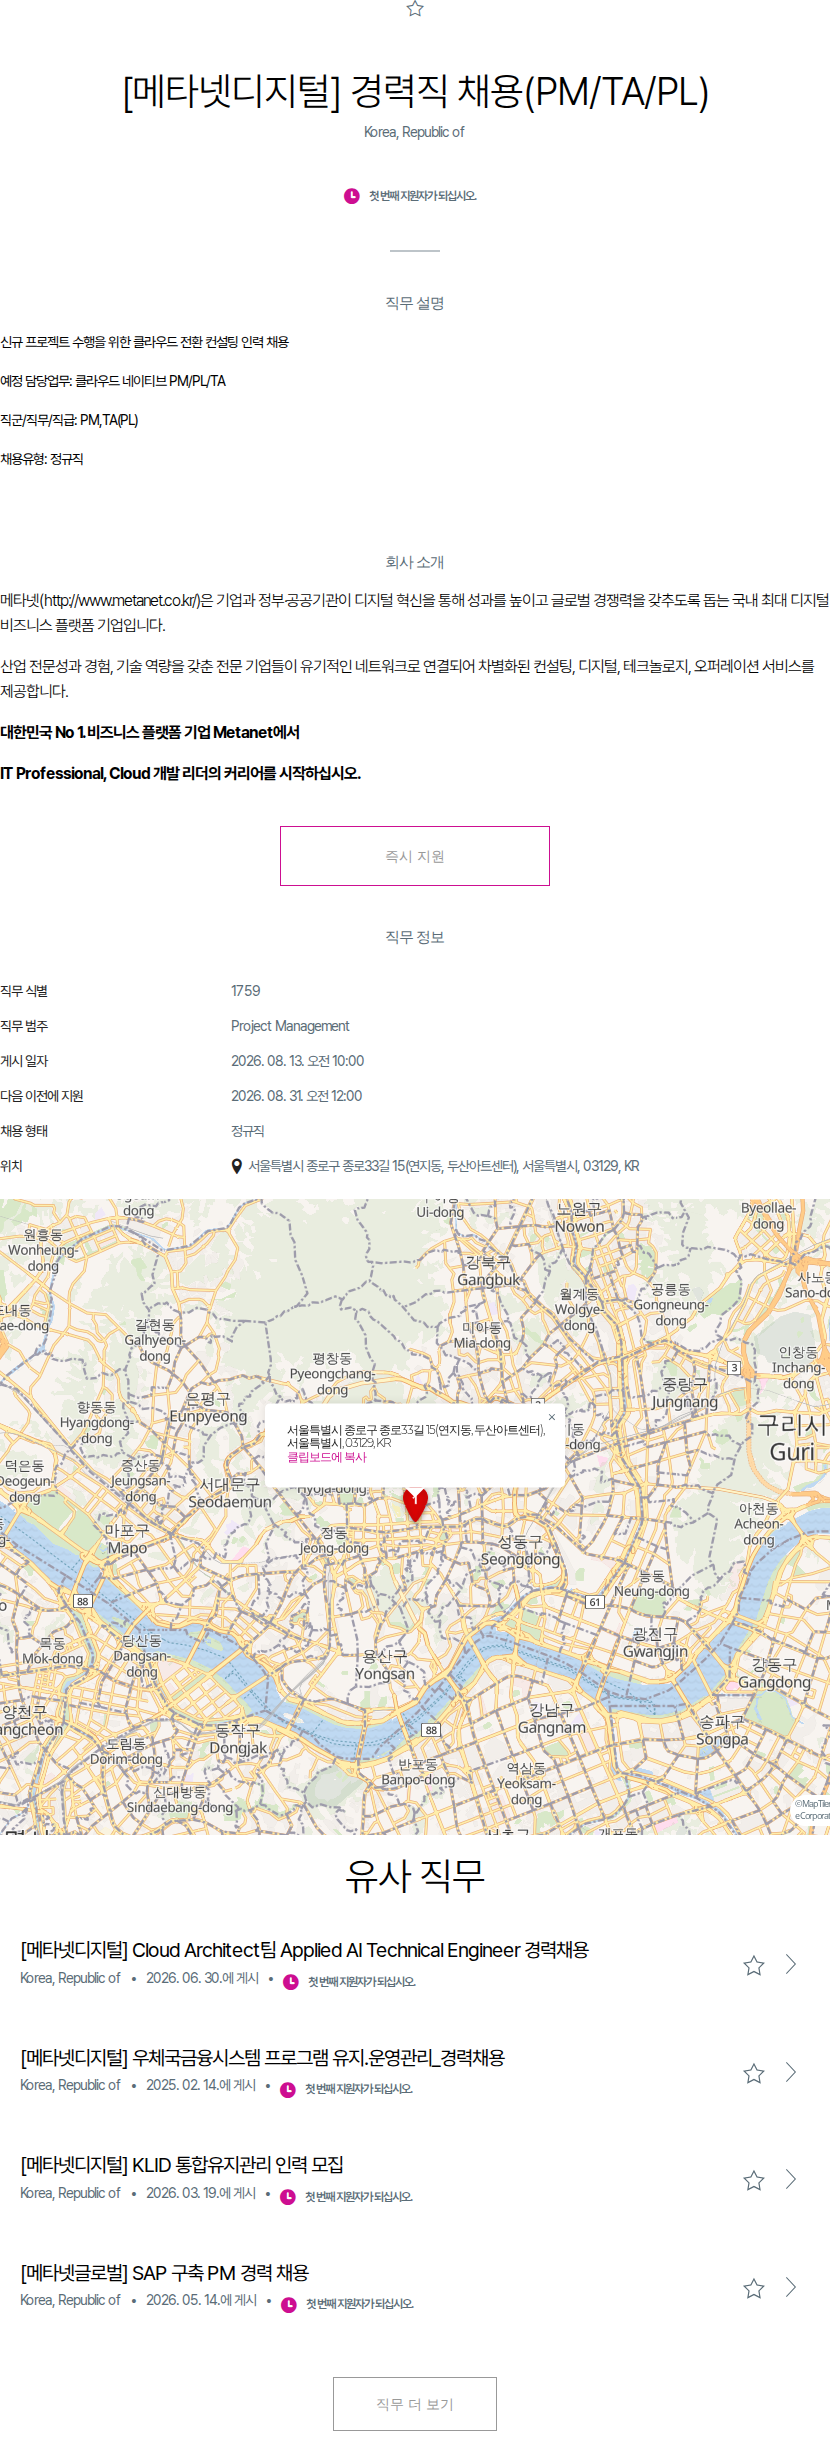Click the posting date 2026. 08. 13. 오전 10:00
830x2442 pixels.
298,1061
